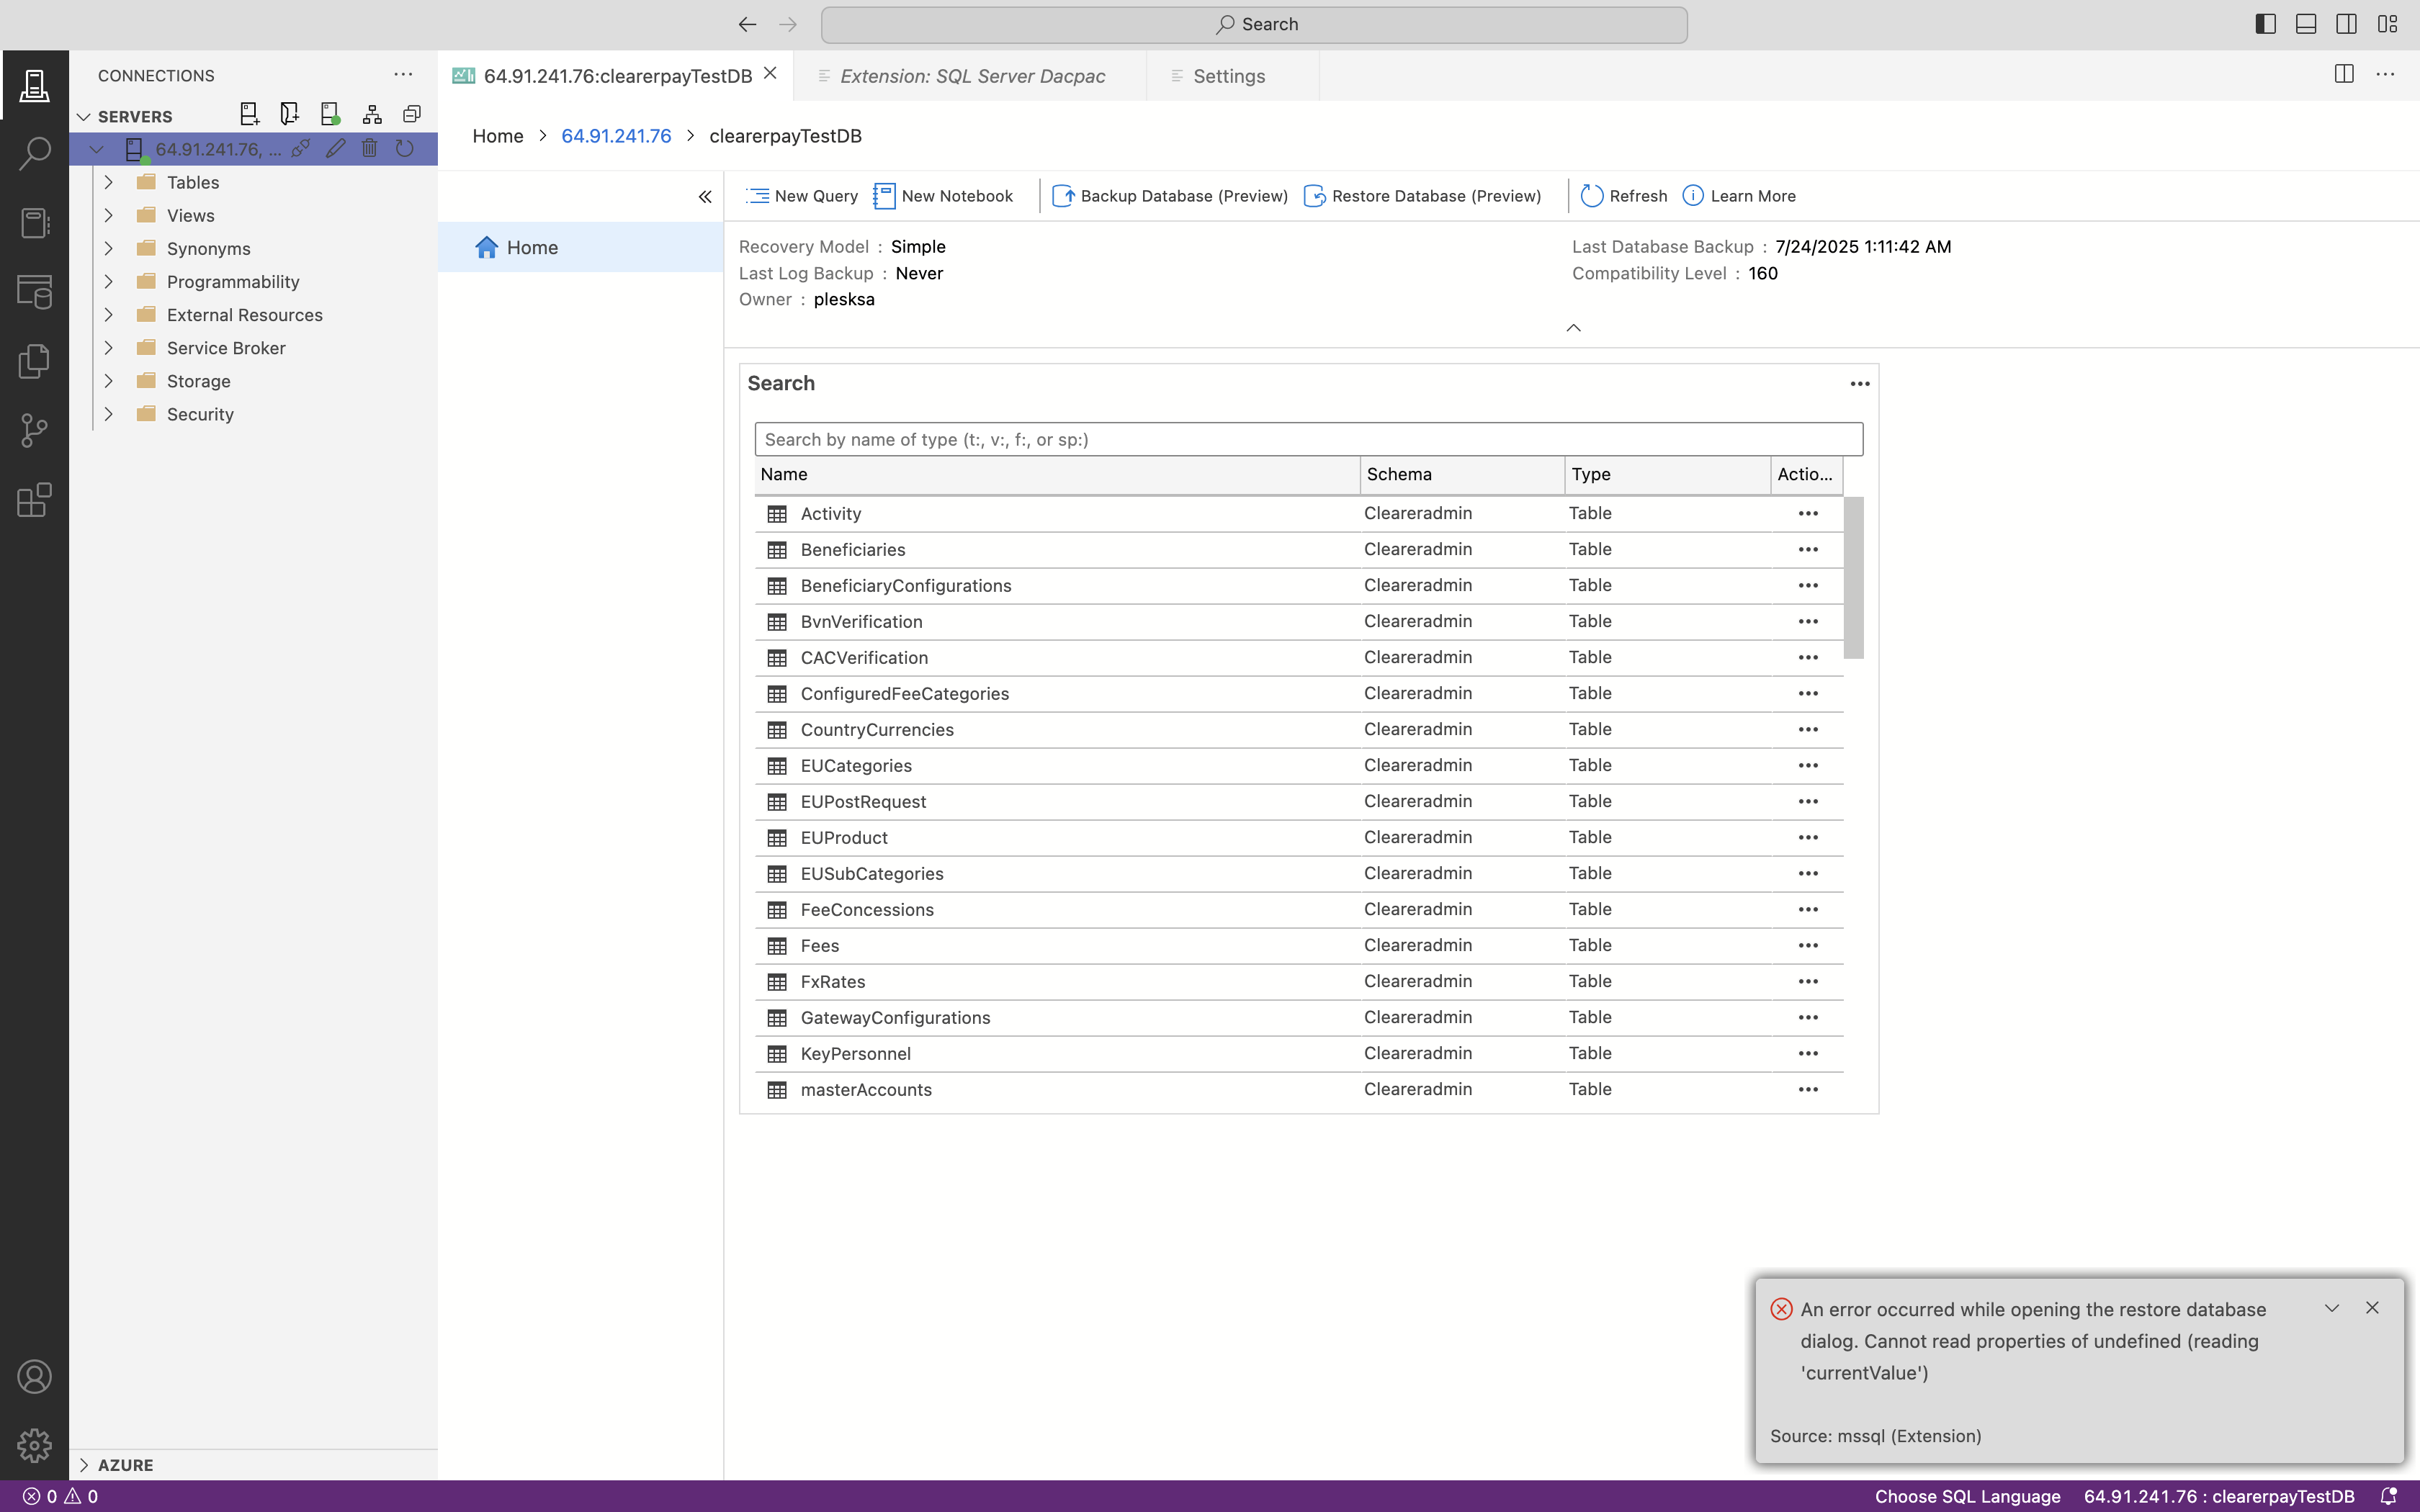Viewport: 2420px width, 1512px height.
Task: Collapse all servers icon
Action: tap(412, 115)
